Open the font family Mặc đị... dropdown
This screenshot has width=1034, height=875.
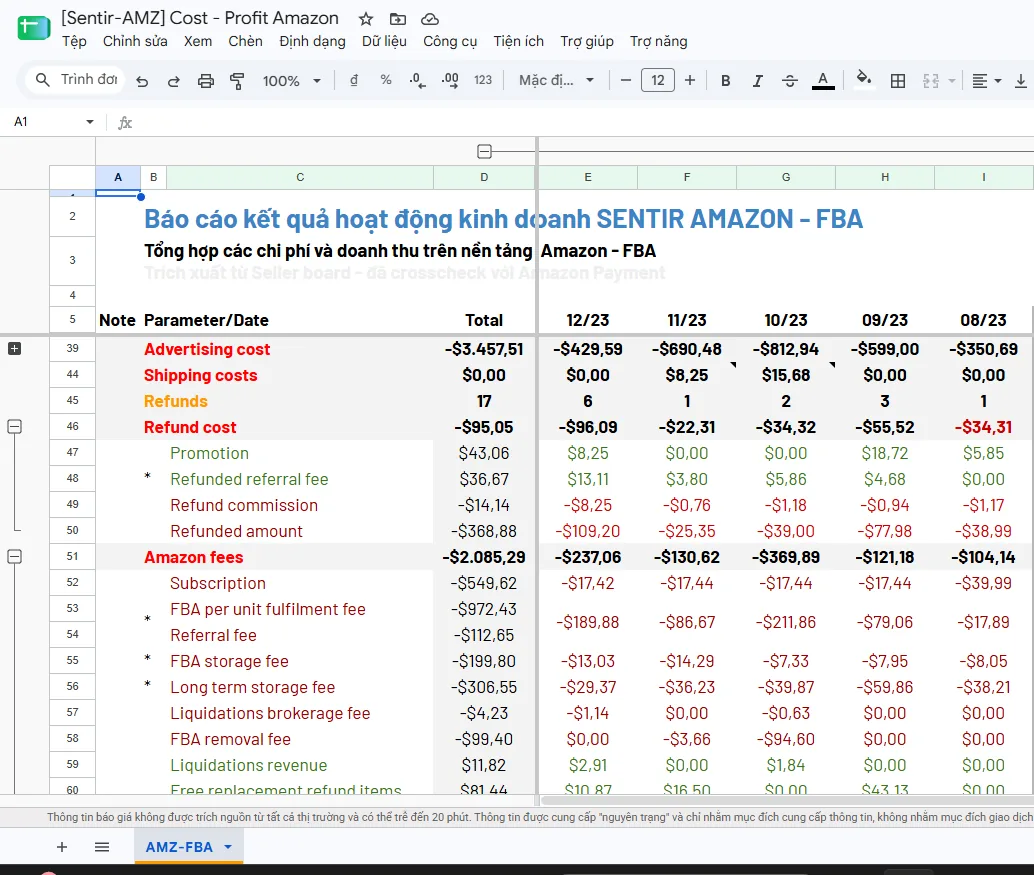pos(556,80)
